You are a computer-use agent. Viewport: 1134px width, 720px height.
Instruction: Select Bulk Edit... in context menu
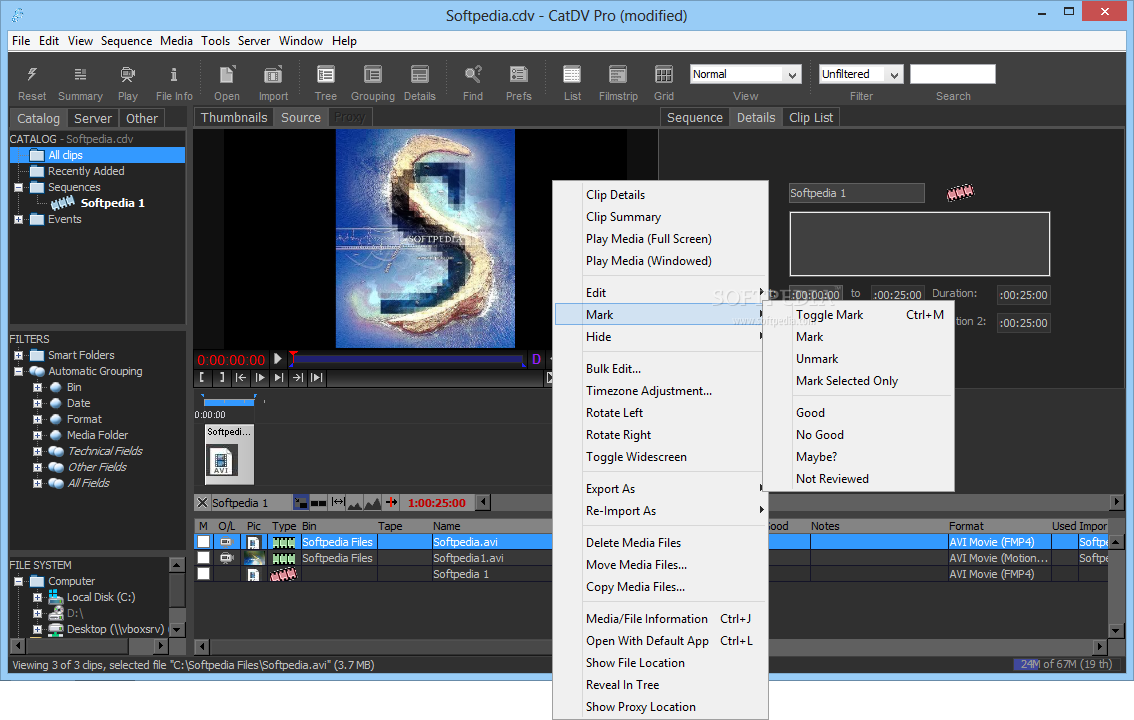(x=660, y=369)
